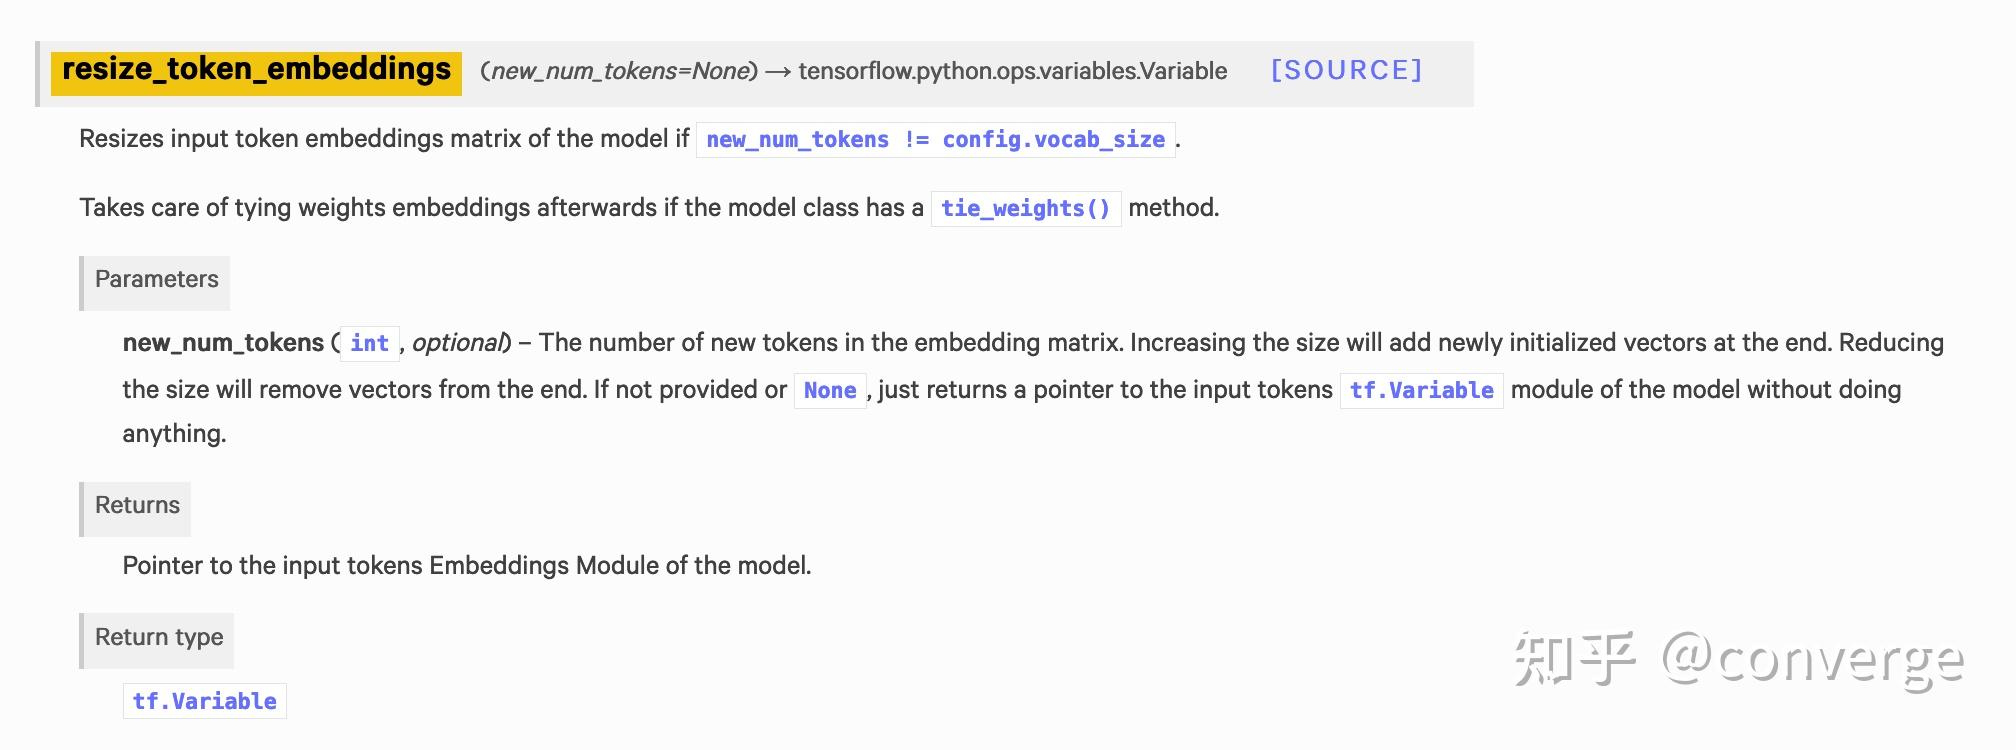Click the None code literal in parameter description

pyautogui.click(x=829, y=391)
